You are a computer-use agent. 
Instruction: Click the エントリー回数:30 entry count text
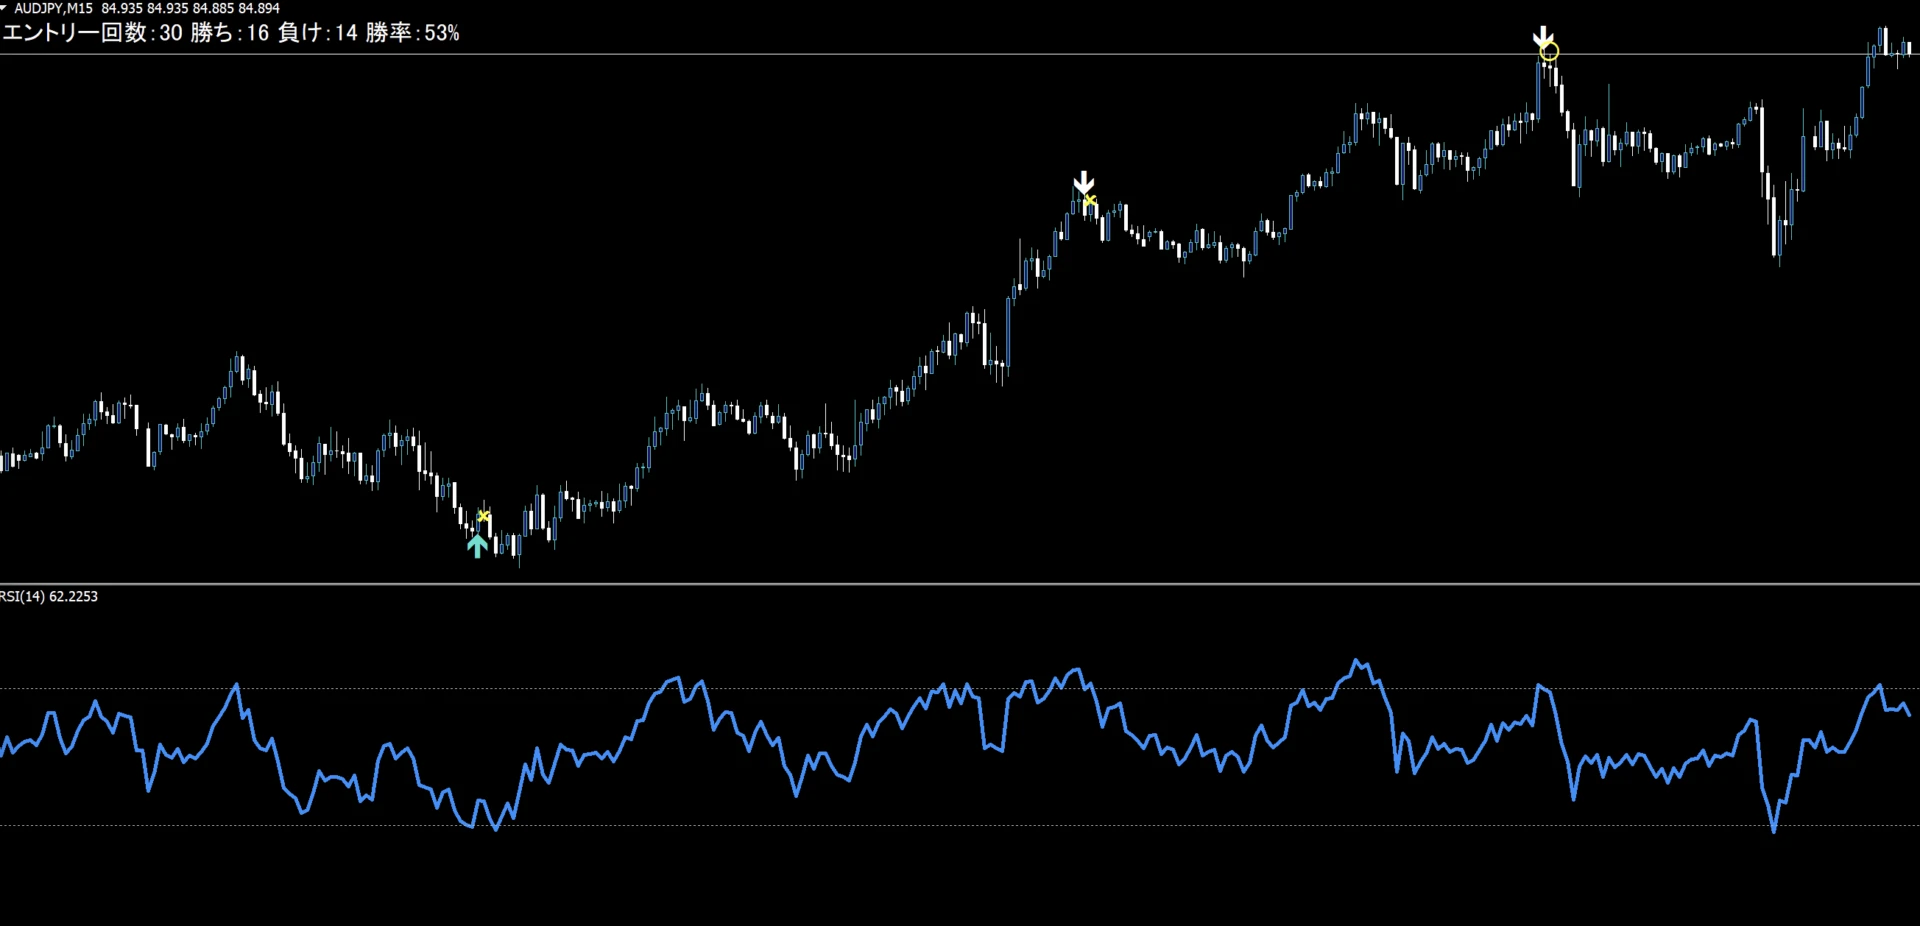point(92,33)
